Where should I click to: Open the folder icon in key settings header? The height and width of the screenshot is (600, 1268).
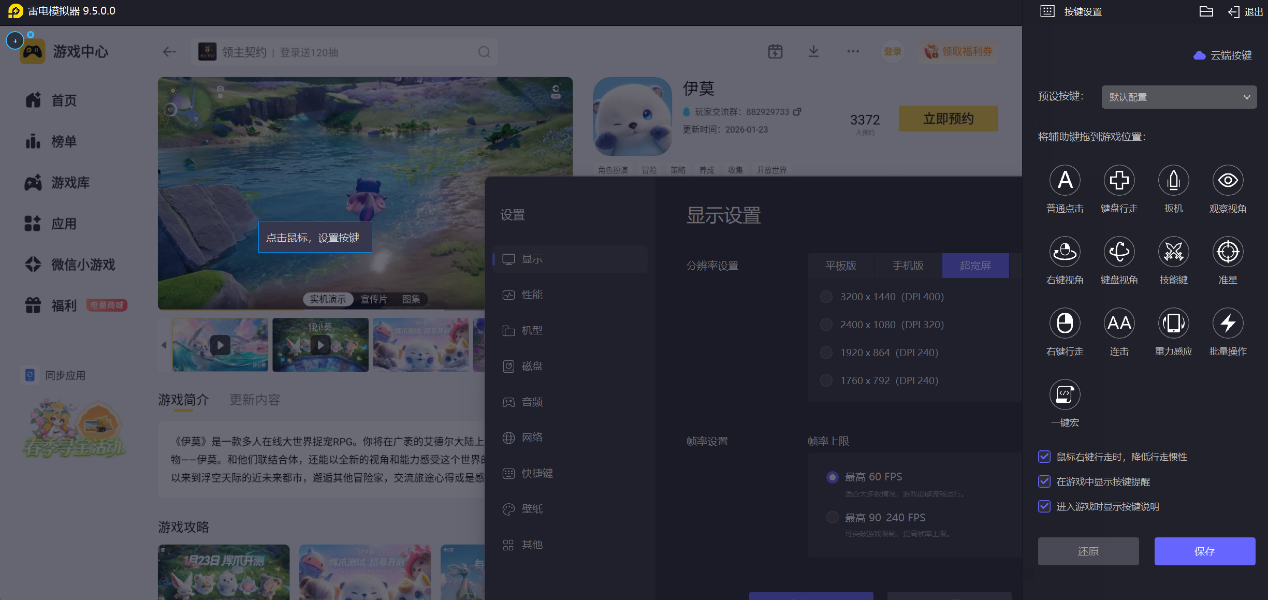point(1206,11)
